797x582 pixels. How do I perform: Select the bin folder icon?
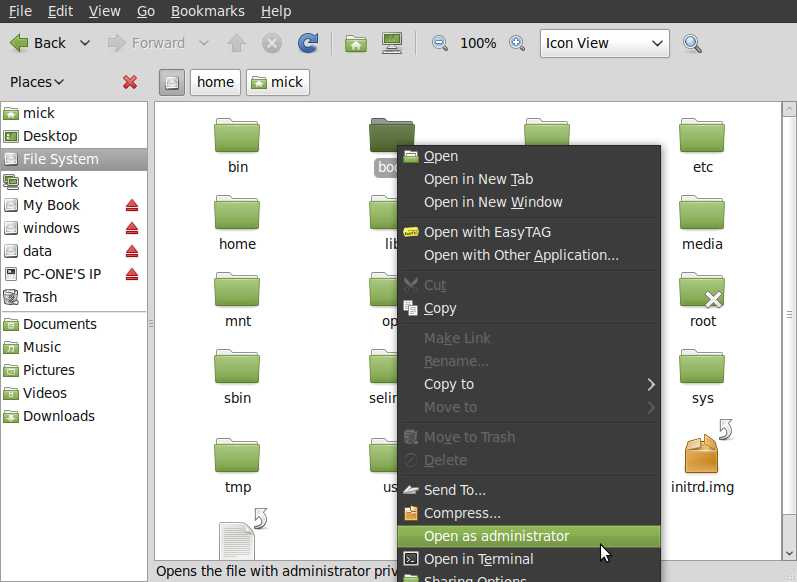237,135
